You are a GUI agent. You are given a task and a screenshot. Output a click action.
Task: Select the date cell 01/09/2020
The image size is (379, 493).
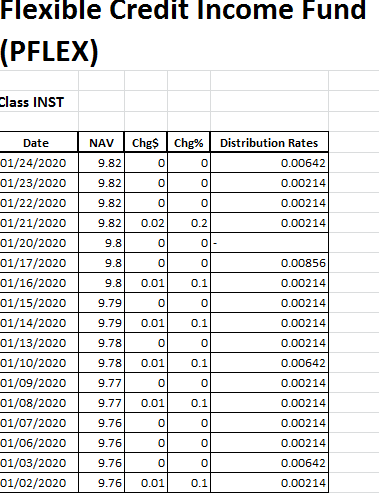tap(39, 383)
